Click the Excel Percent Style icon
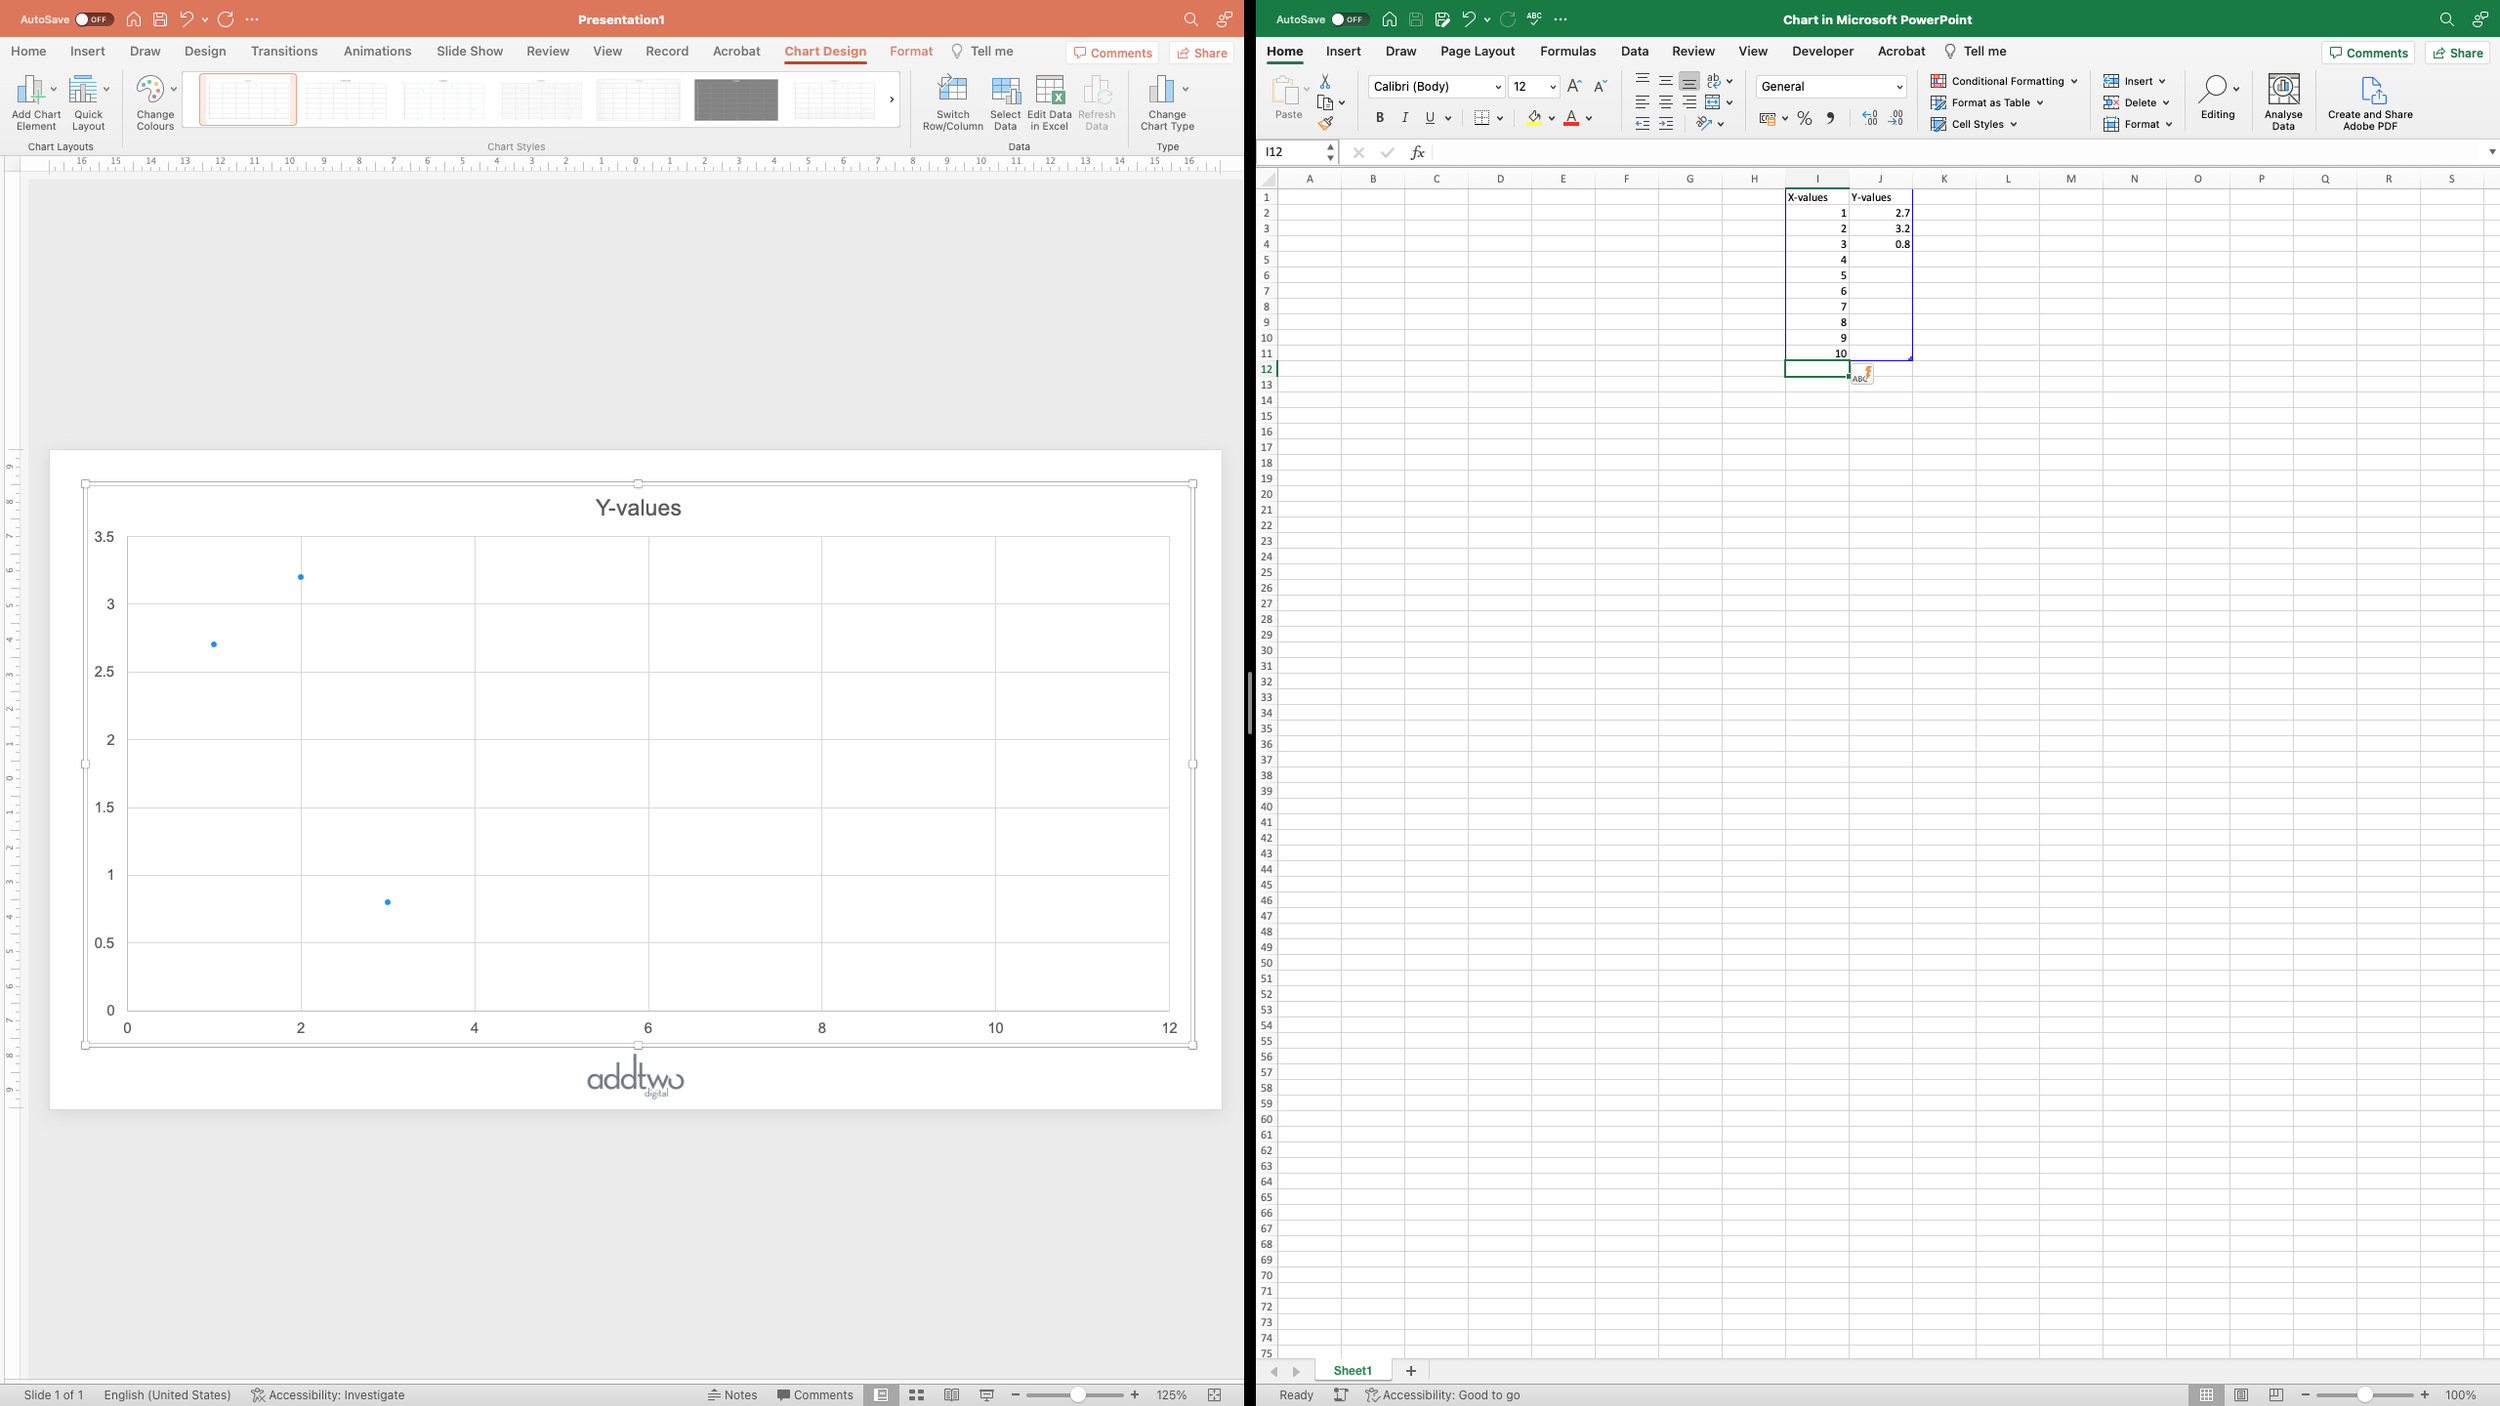The height and width of the screenshot is (1406, 2500). pos(1804,118)
